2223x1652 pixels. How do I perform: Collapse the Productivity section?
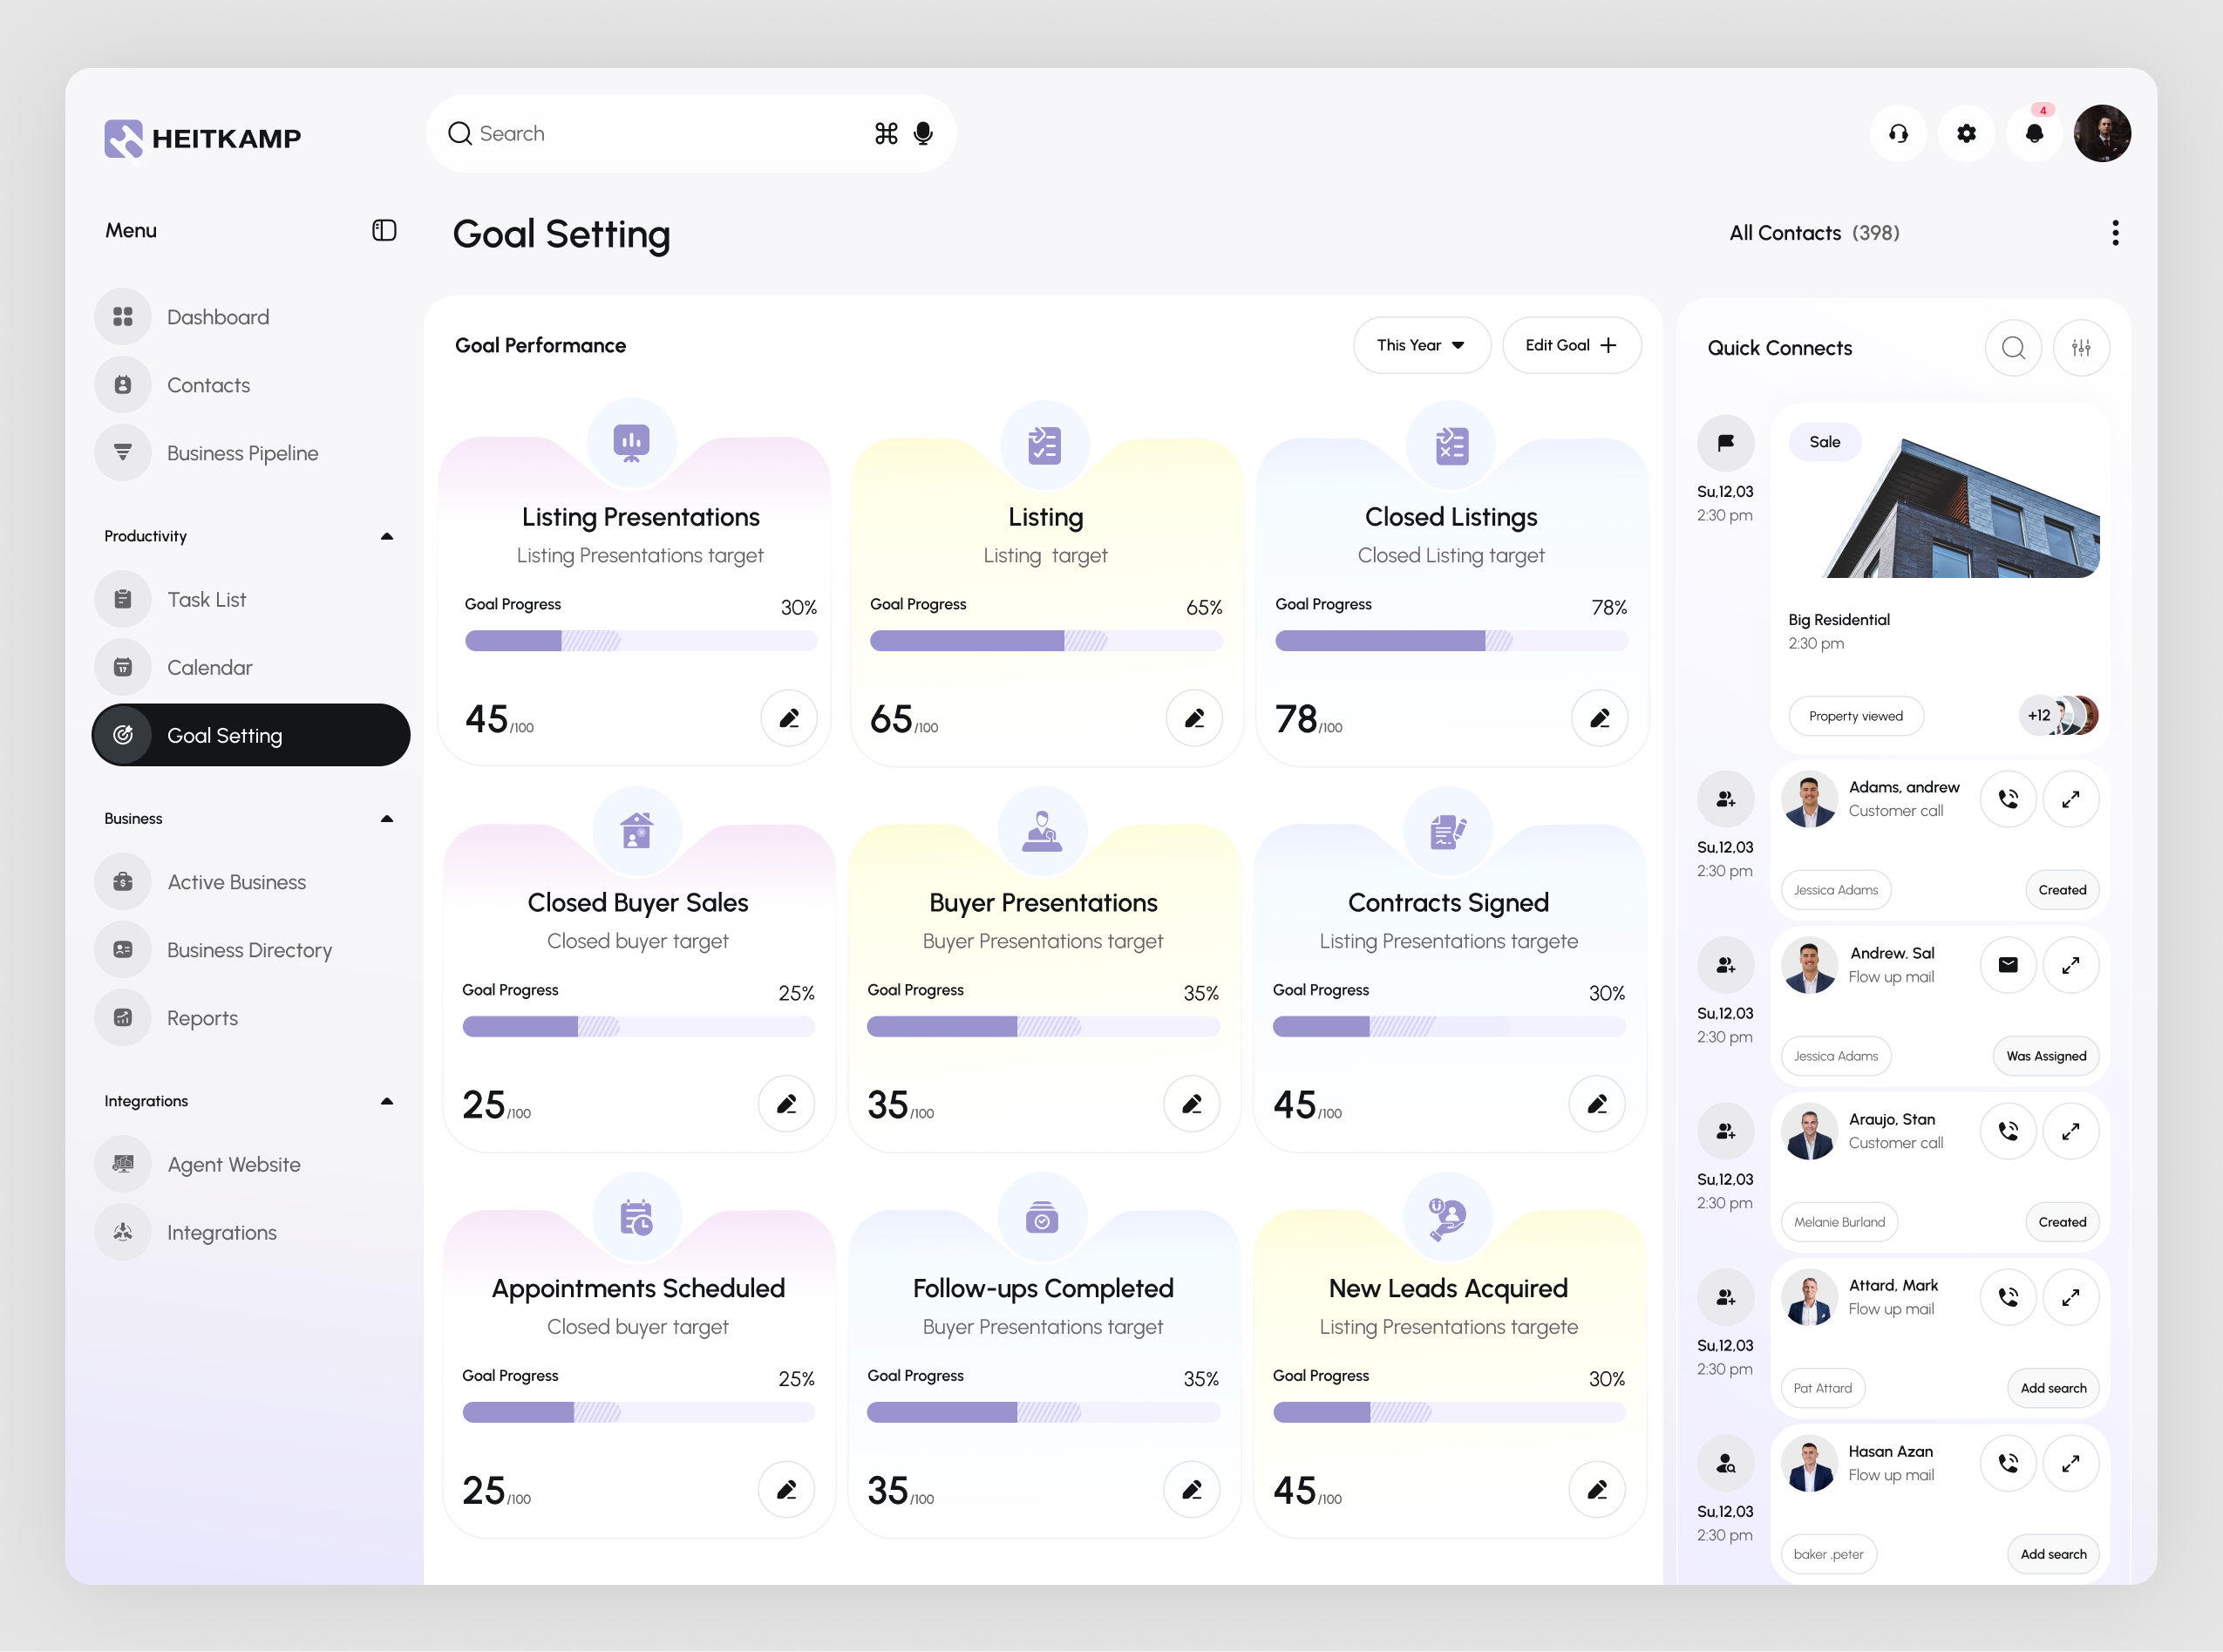[387, 537]
